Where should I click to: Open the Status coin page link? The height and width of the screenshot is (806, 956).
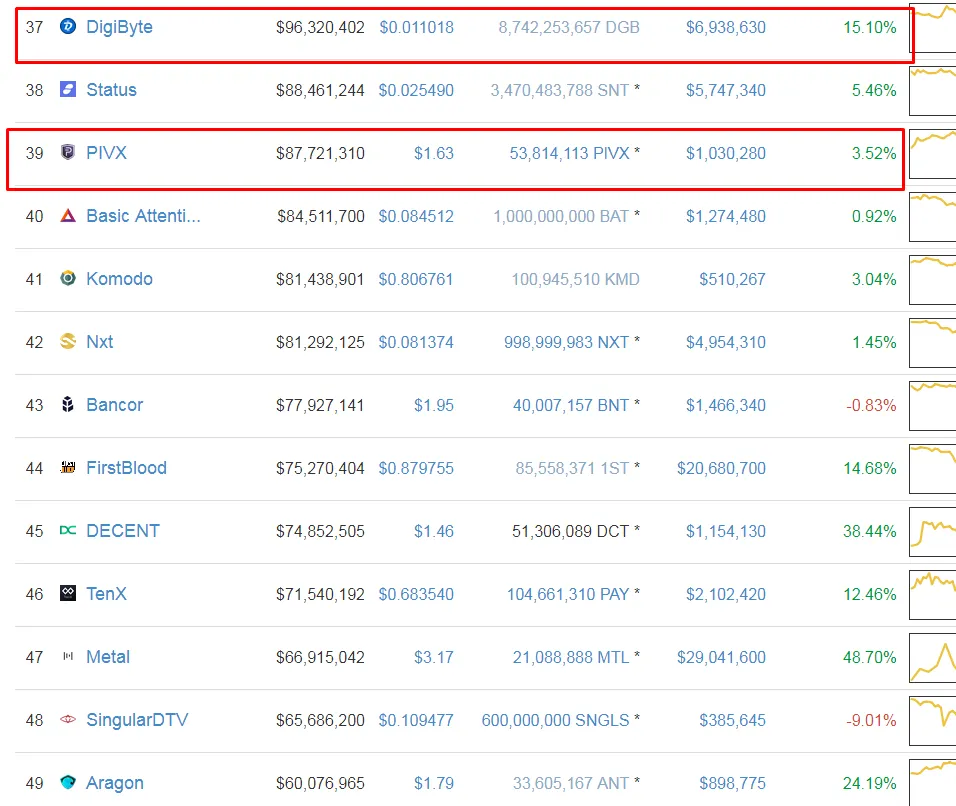(112, 90)
